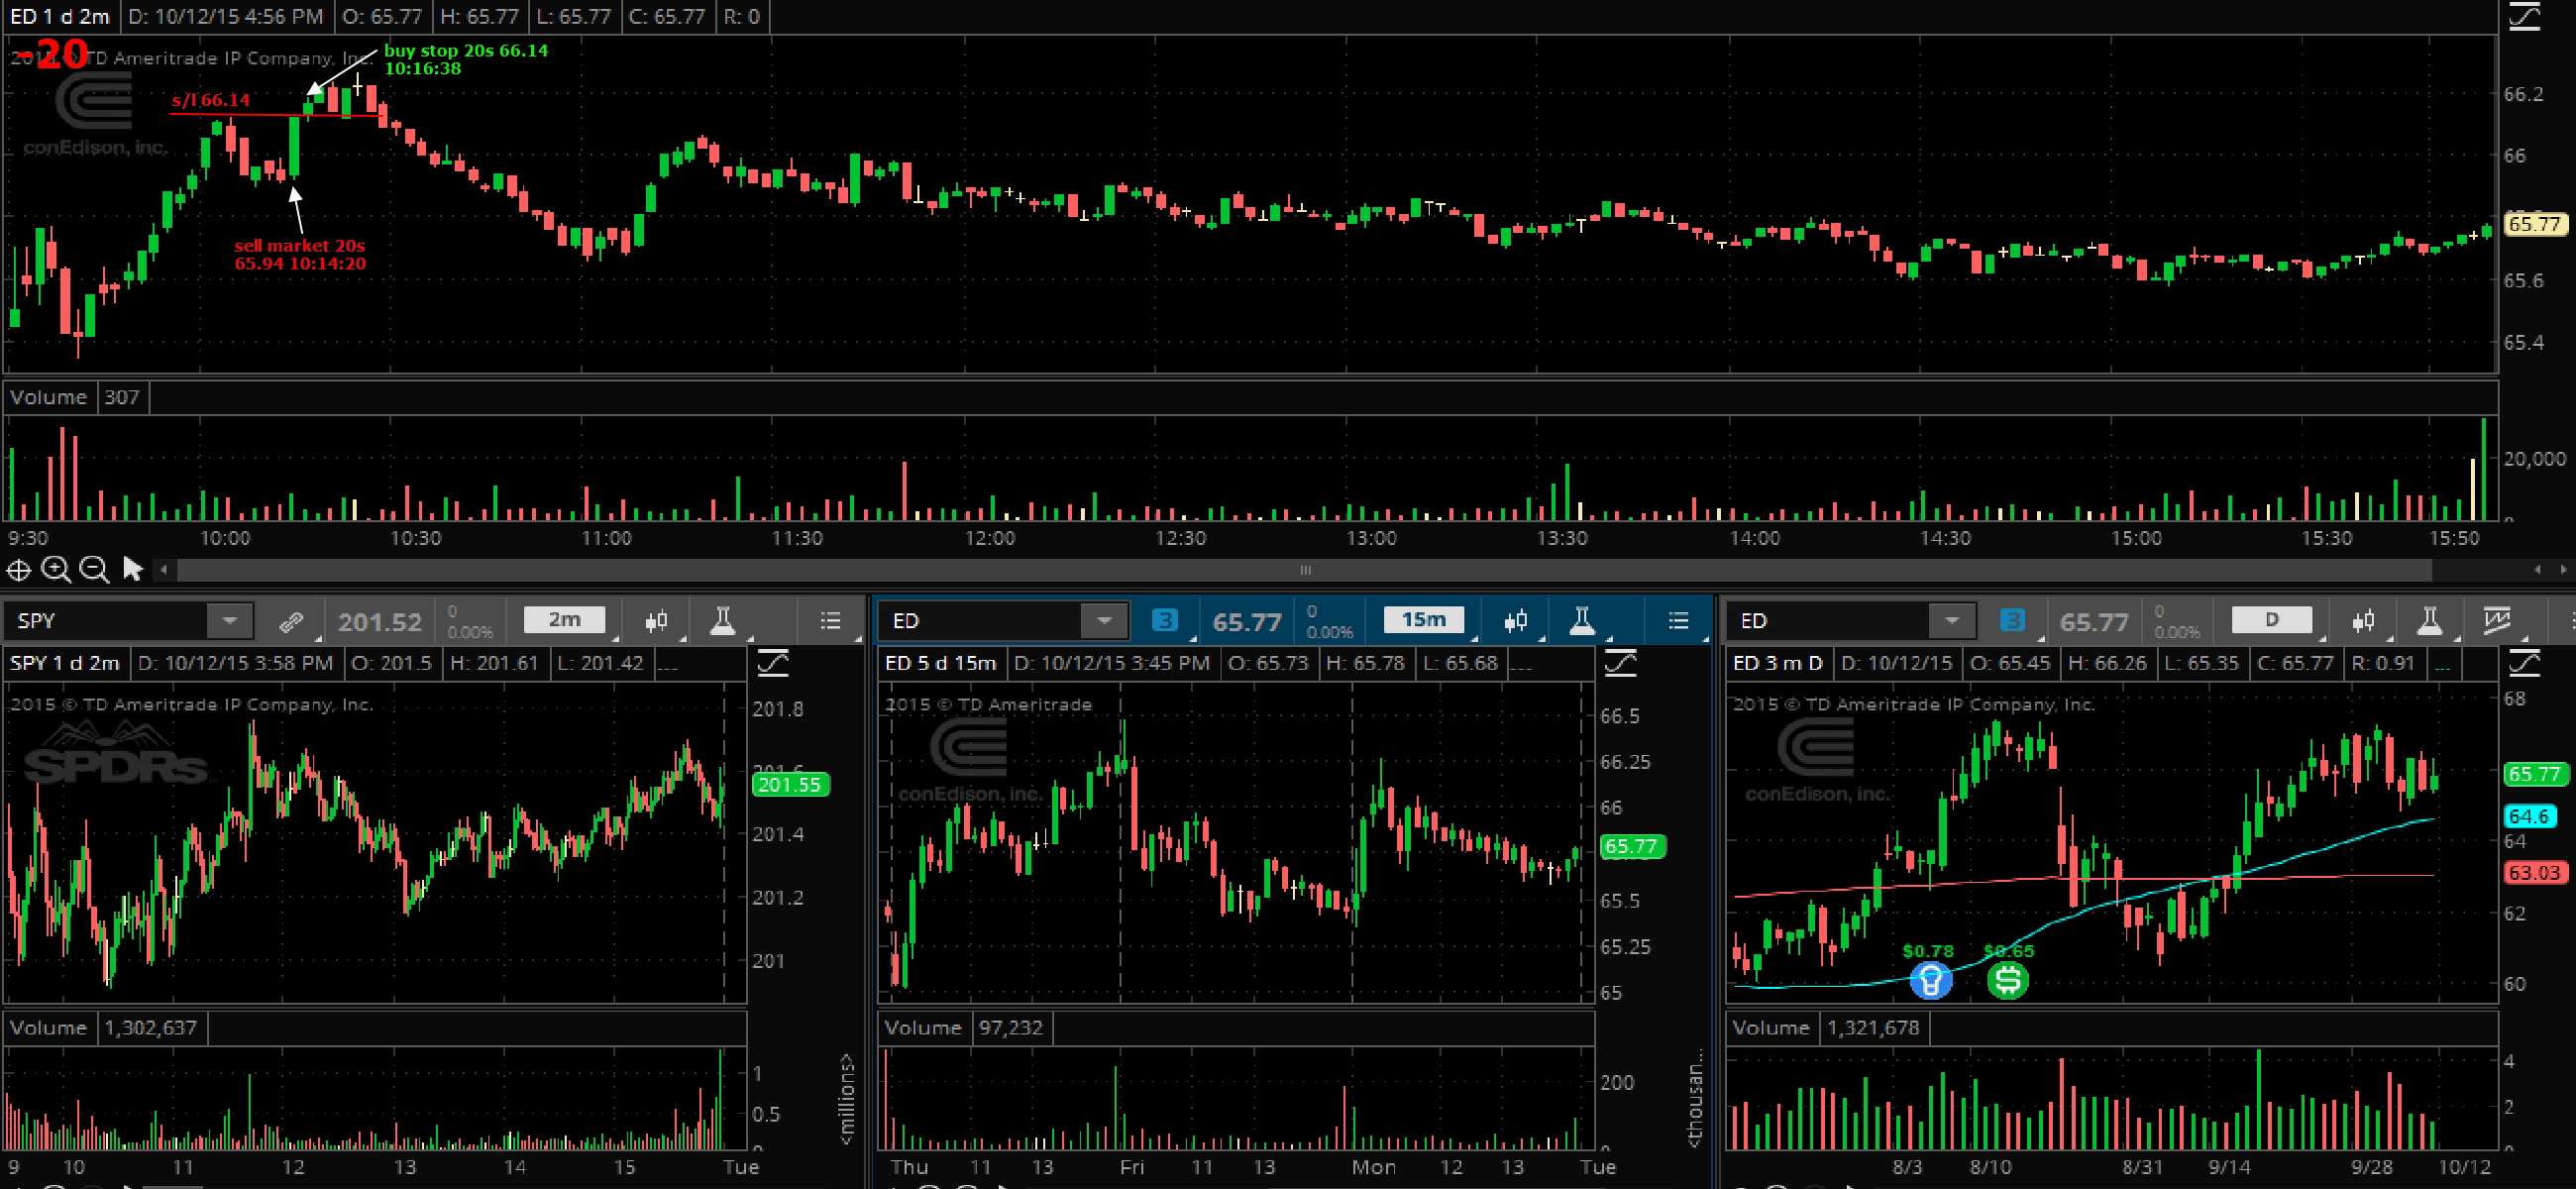Viewport: 2576px width, 1189px height.
Task: Open the D timeframe selector in daily panel
Action: (x=2271, y=620)
